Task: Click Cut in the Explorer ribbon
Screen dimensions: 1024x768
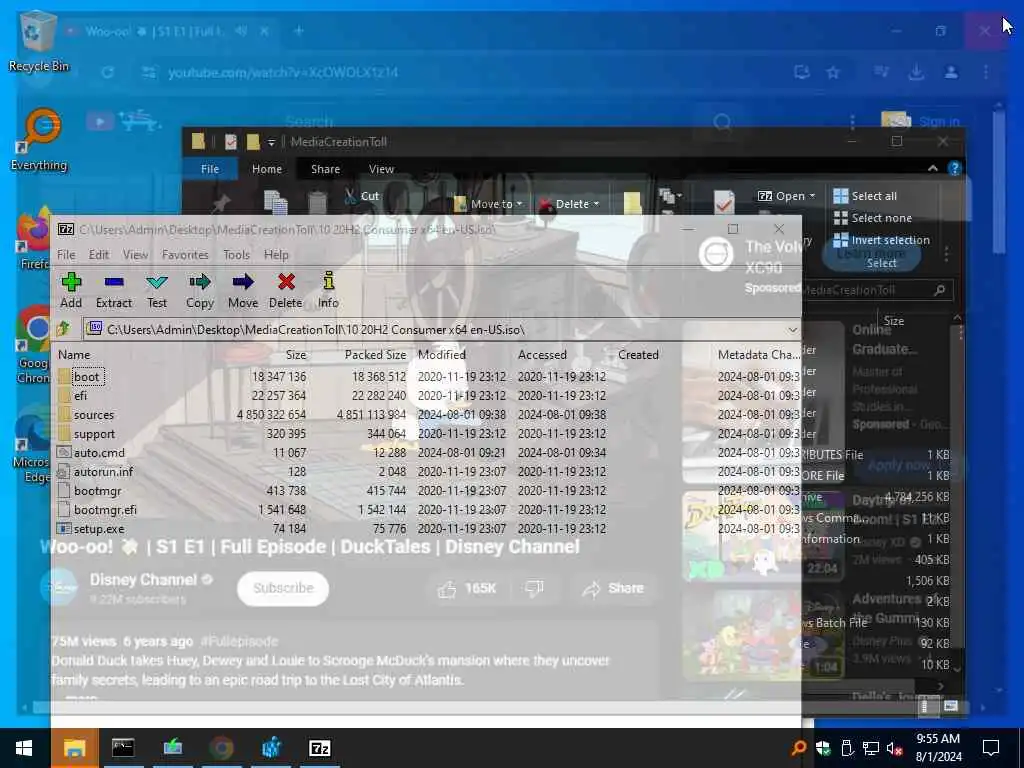Action: pyautogui.click(x=361, y=196)
